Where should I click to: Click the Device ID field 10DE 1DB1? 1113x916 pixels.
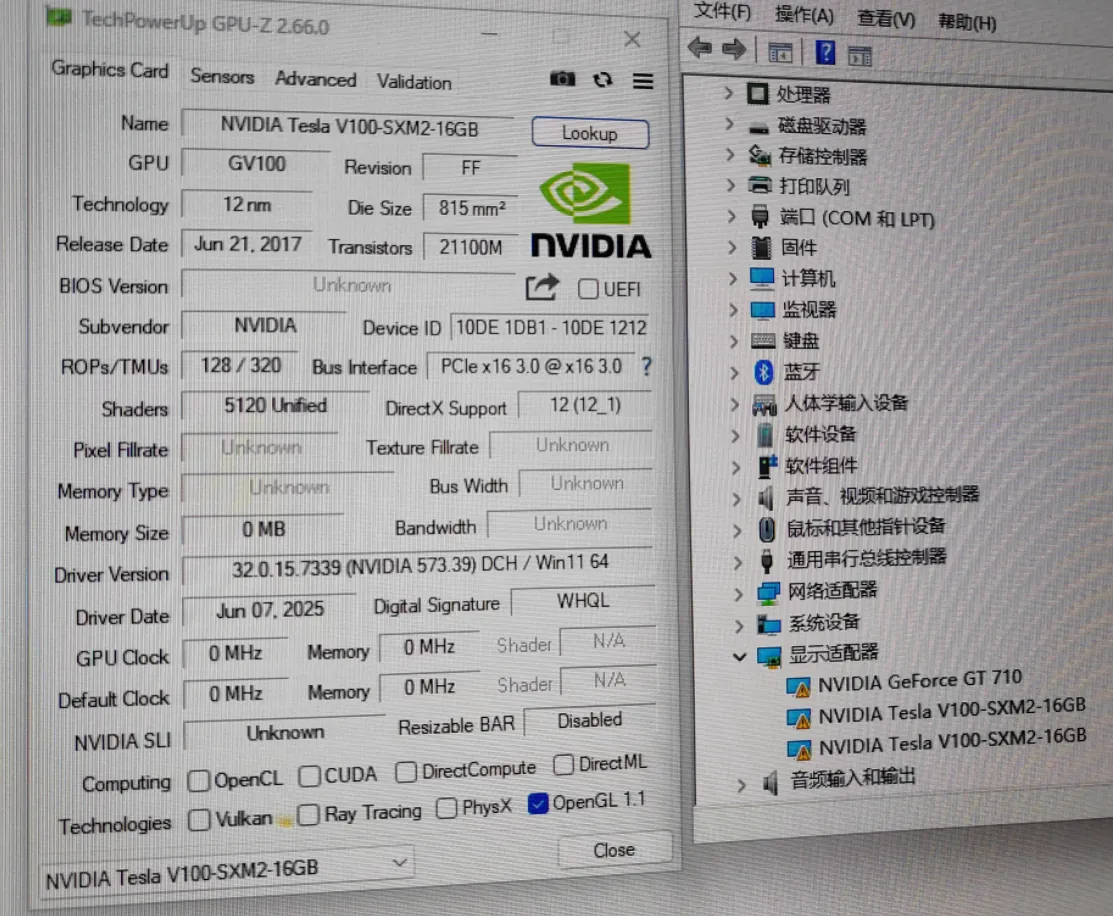click(x=551, y=327)
